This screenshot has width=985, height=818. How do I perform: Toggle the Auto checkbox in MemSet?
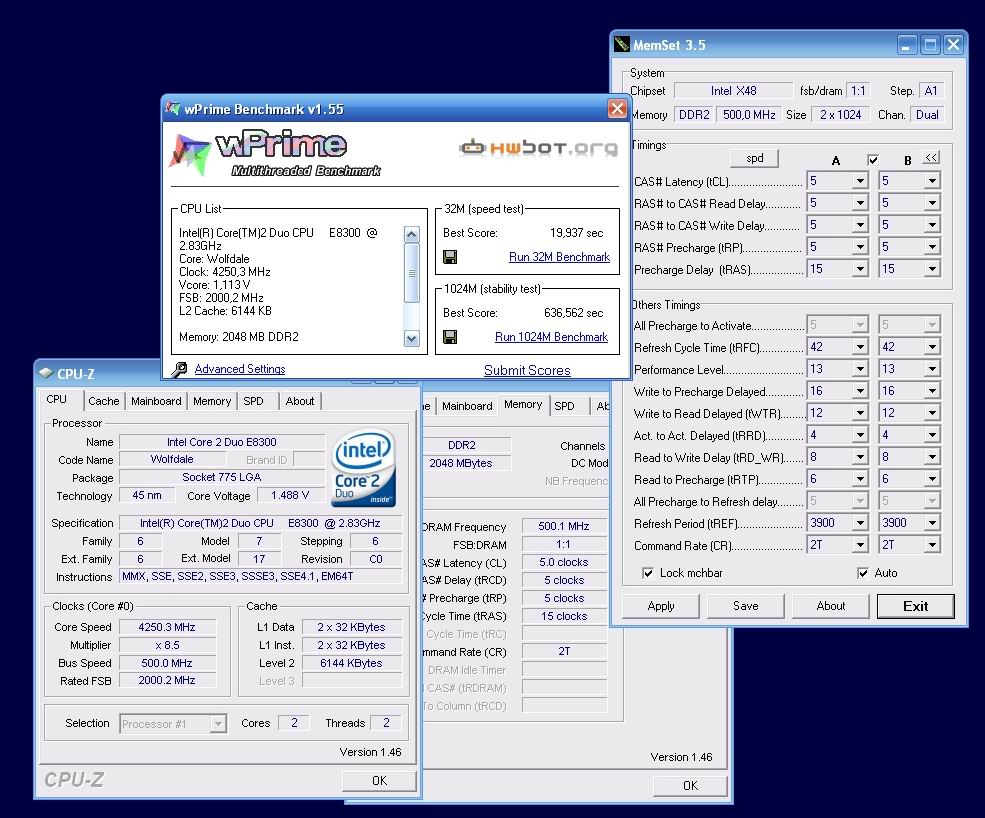tap(863, 573)
